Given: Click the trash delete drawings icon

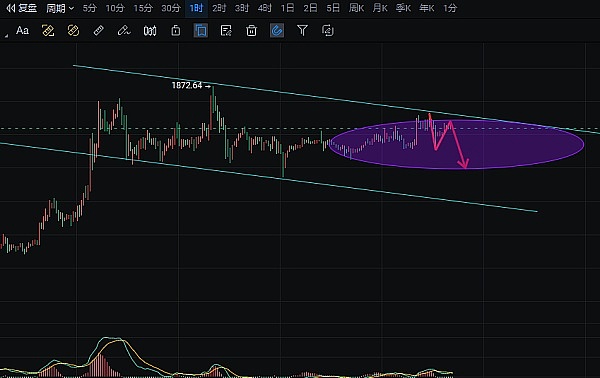Looking at the screenshot, I should pos(251,30).
